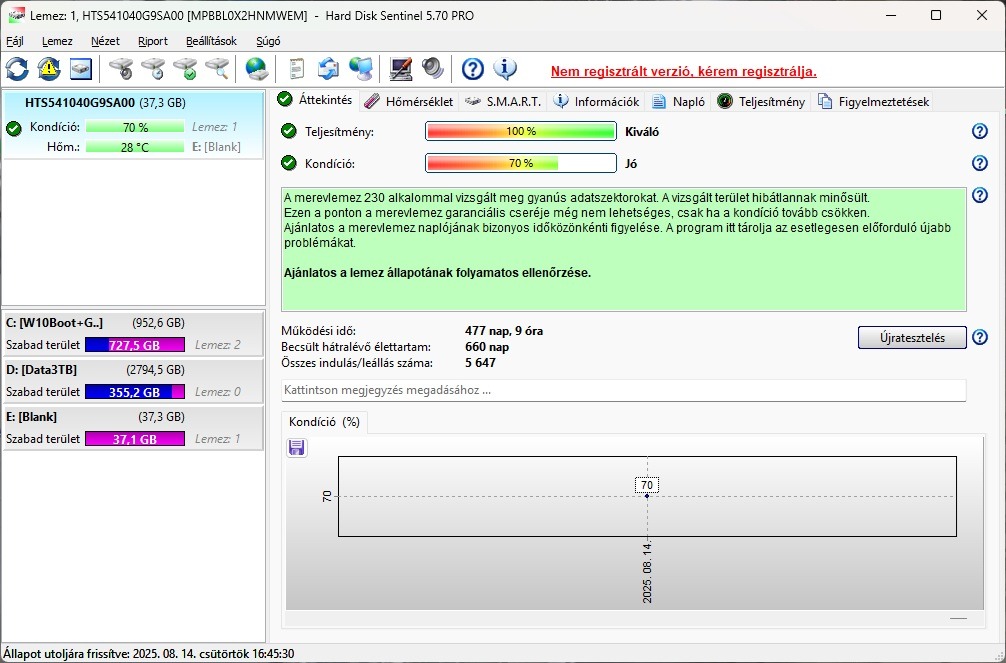Click help icon beside Teljesítmény bar

980,131
